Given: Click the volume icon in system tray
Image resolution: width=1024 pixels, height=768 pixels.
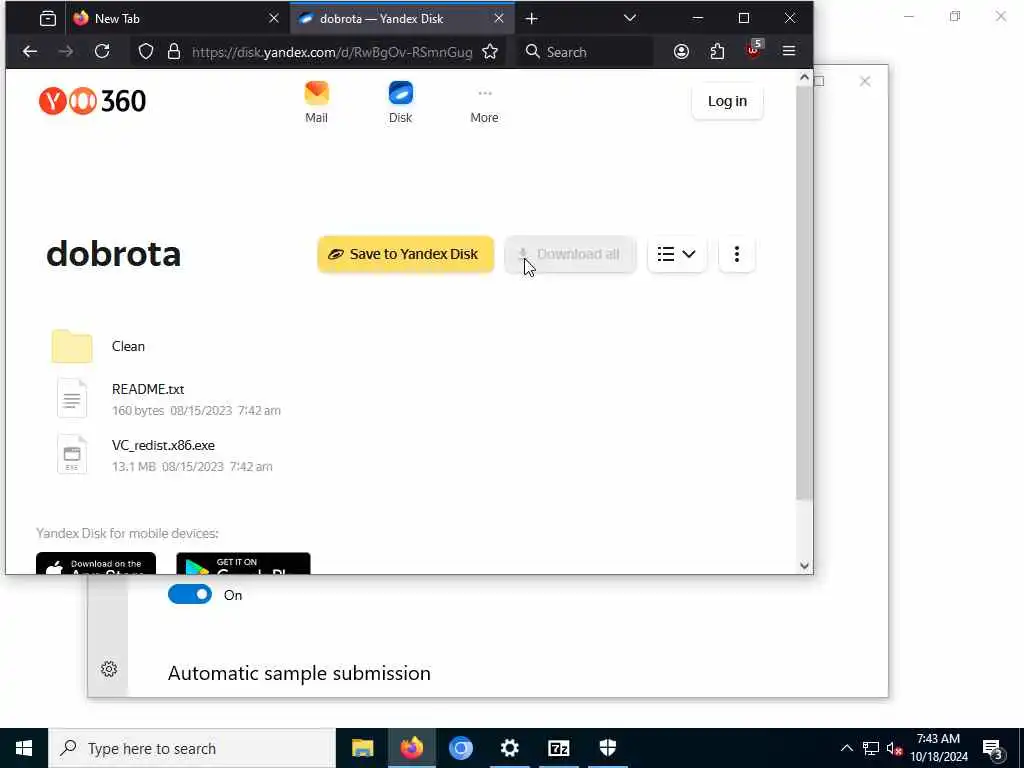Looking at the screenshot, I should [x=895, y=748].
